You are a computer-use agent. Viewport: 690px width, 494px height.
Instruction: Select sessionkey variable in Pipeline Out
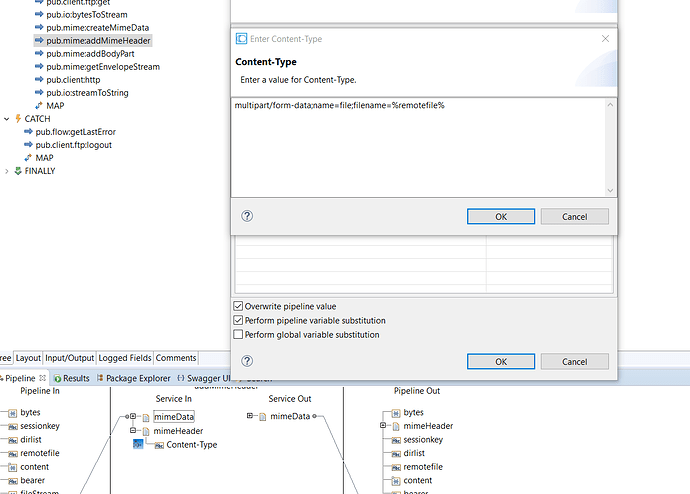pos(423,439)
